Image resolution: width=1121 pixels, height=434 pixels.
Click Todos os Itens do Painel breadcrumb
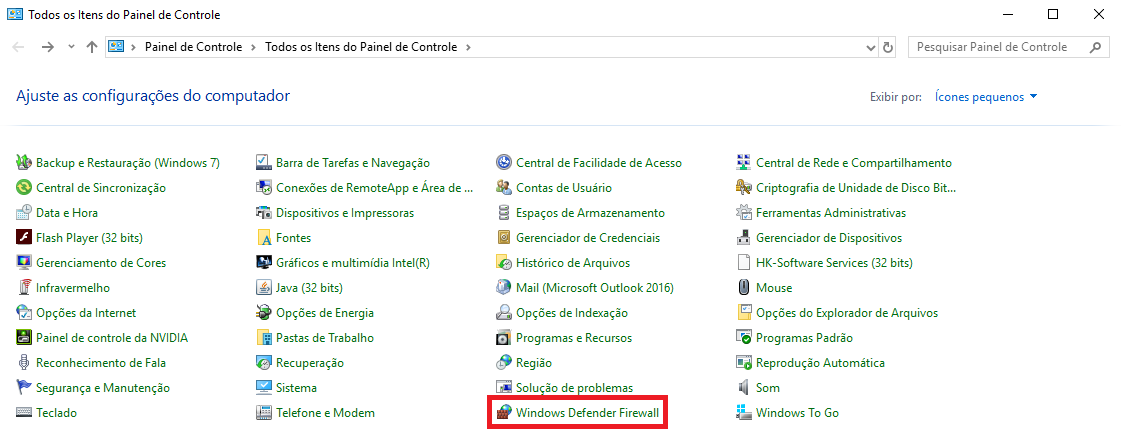click(x=361, y=47)
